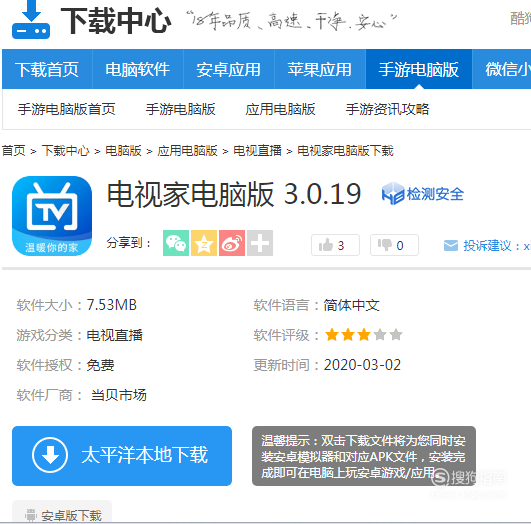Click the thumbs-up like button

pos(335,245)
